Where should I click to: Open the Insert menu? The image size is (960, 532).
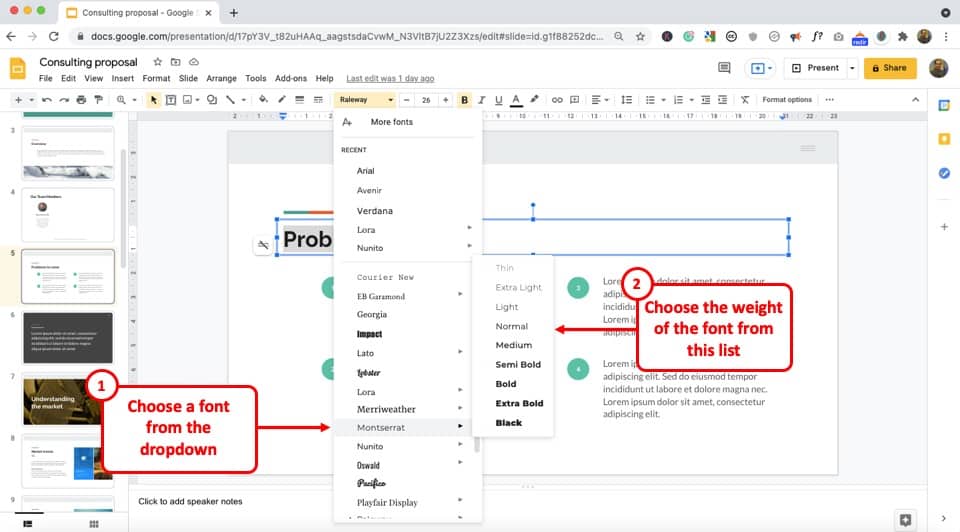click(x=122, y=78)
